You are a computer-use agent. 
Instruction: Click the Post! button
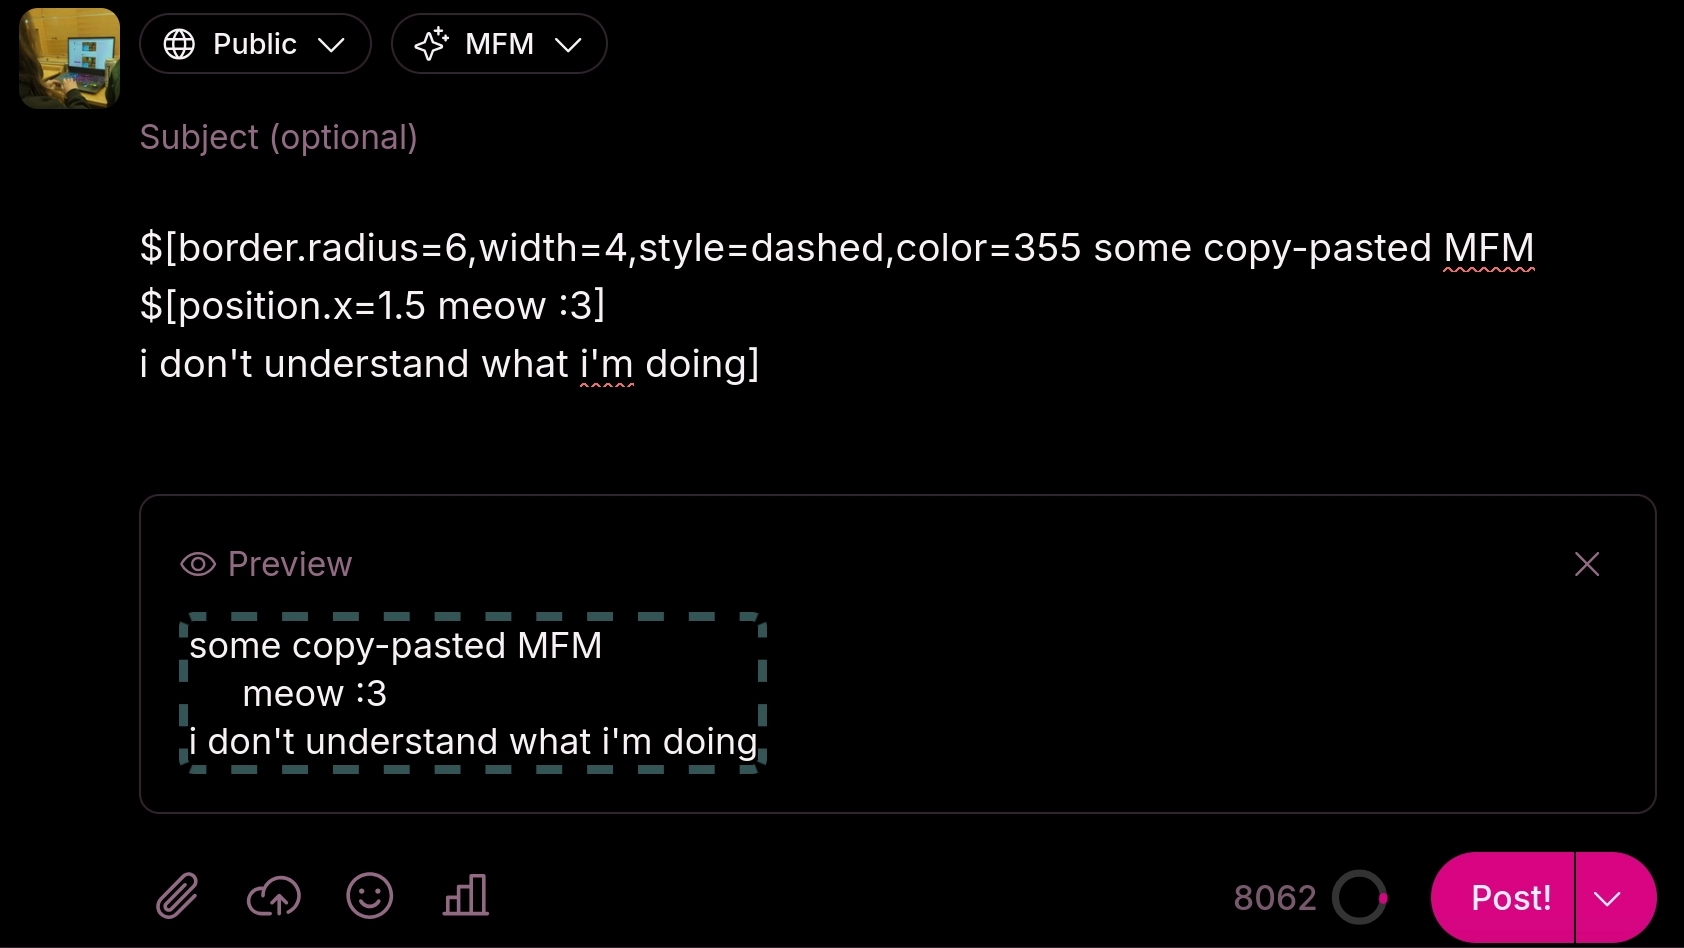pyautogui.click(x=1511, y=897)
